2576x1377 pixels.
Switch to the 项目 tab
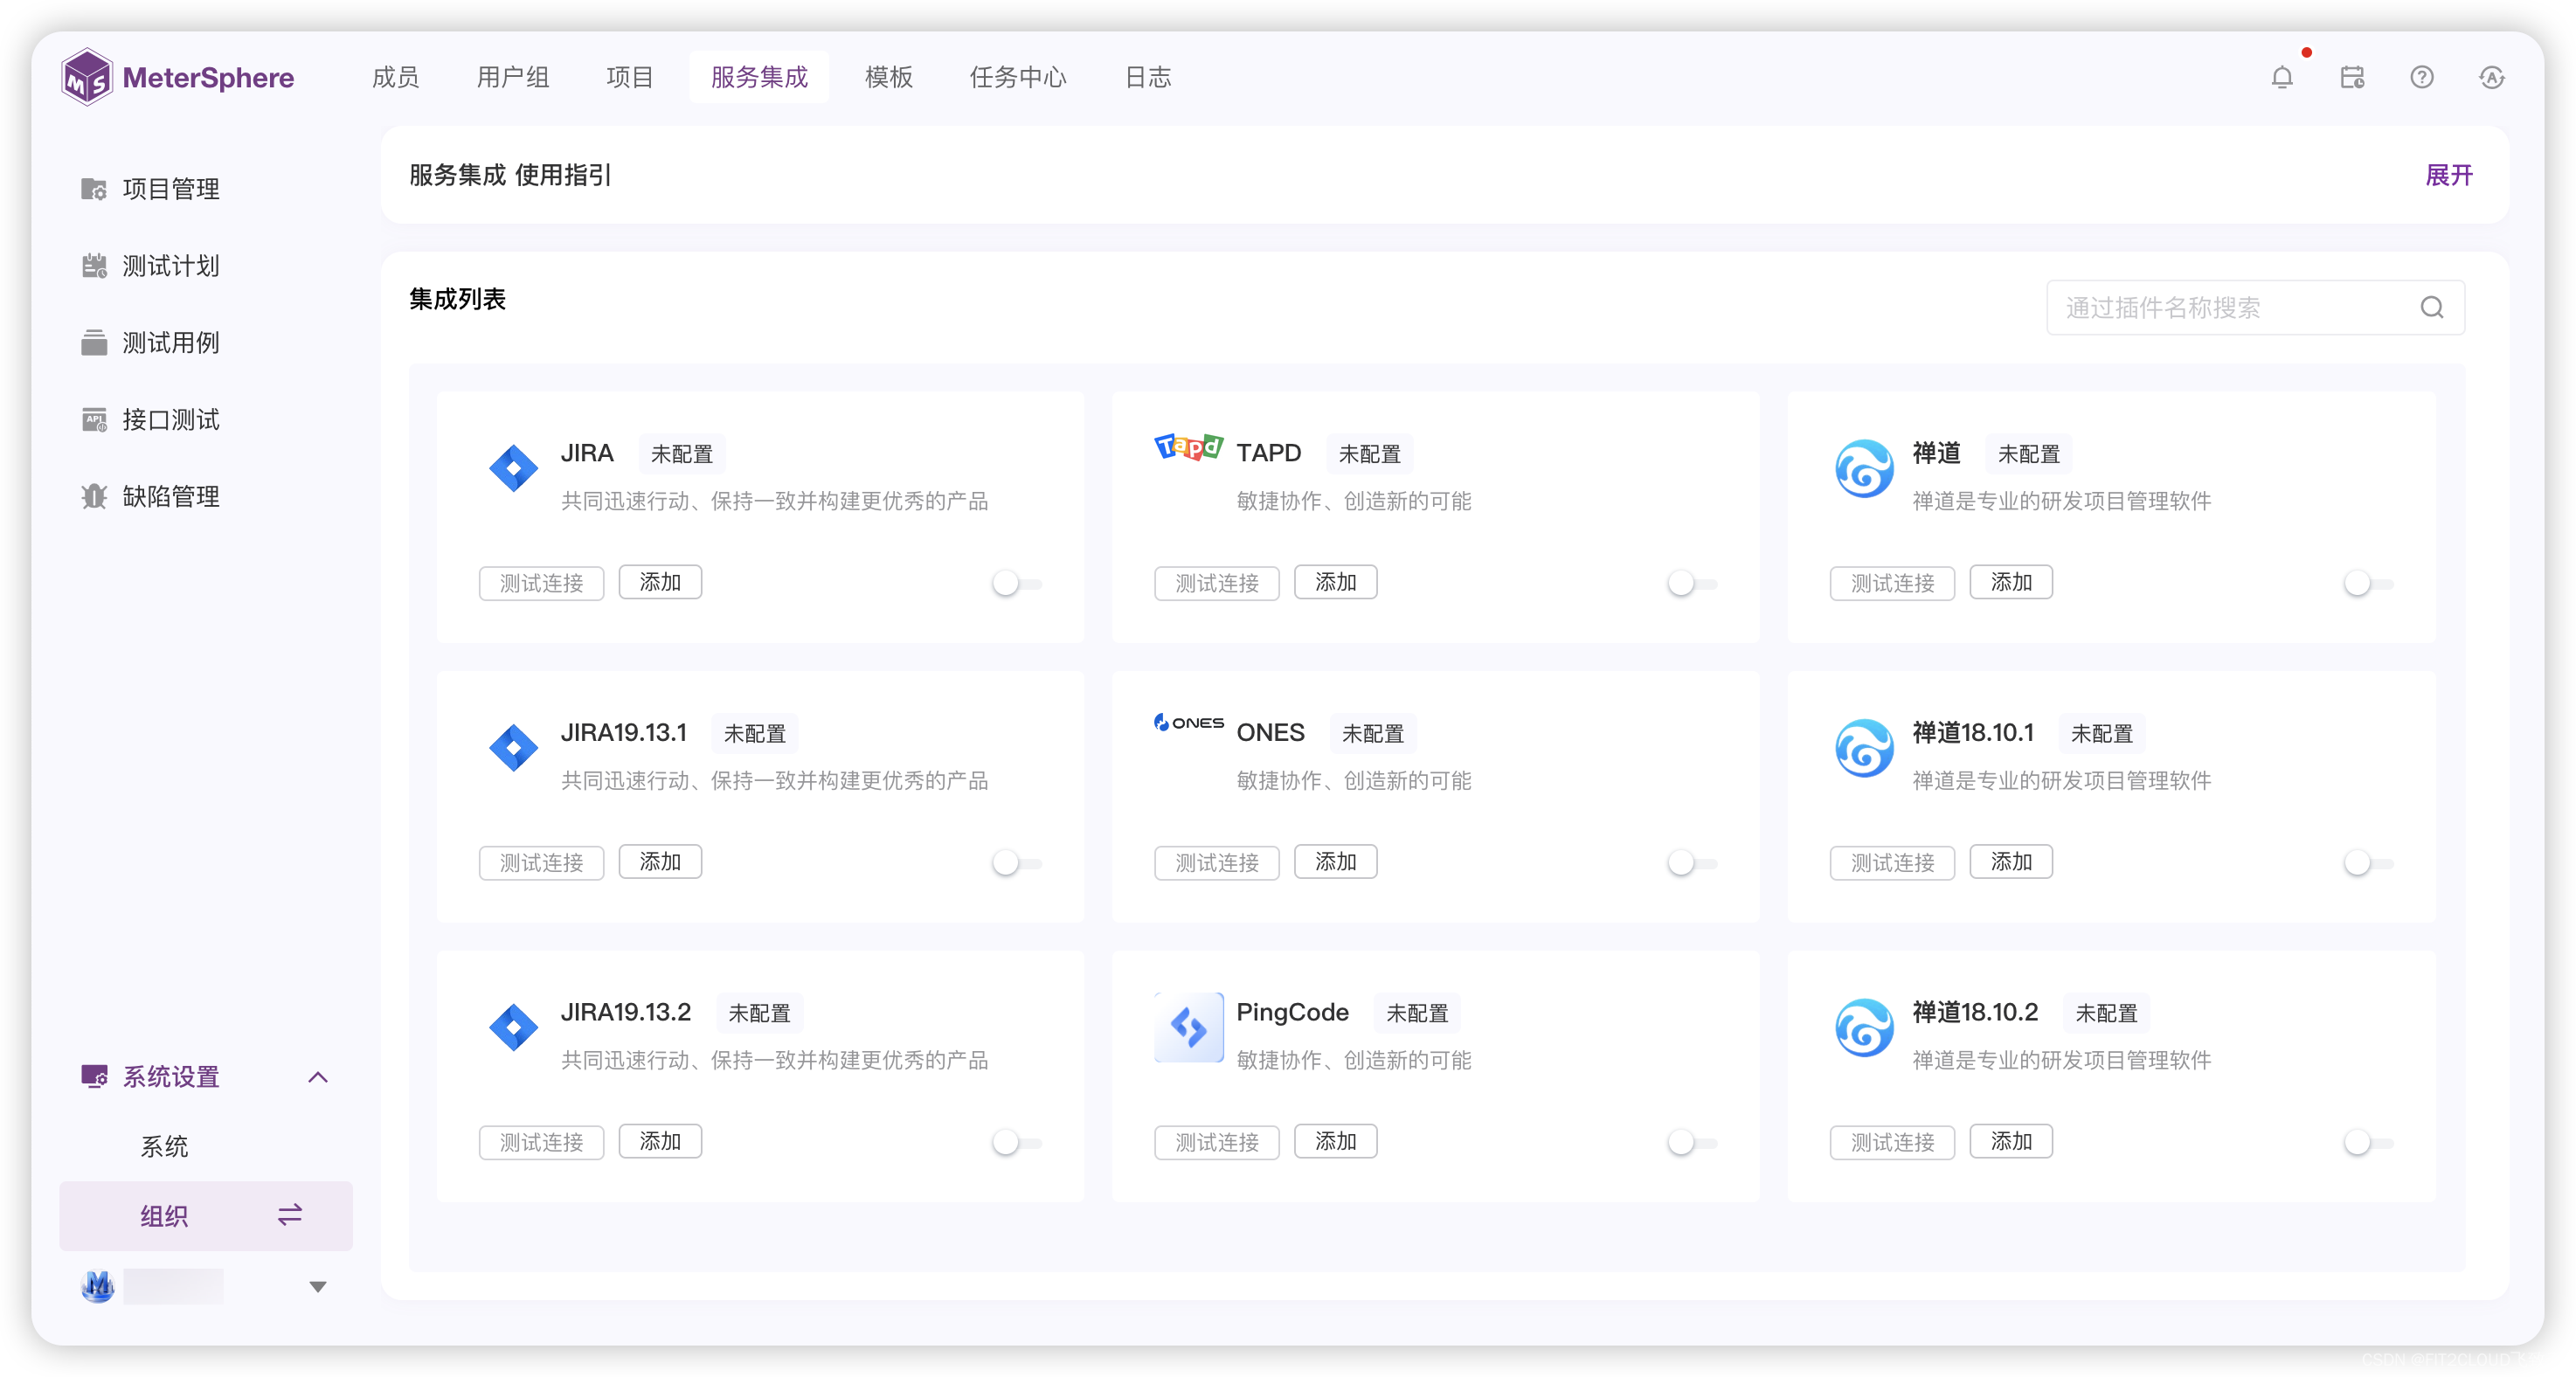[x=630, y=77]
